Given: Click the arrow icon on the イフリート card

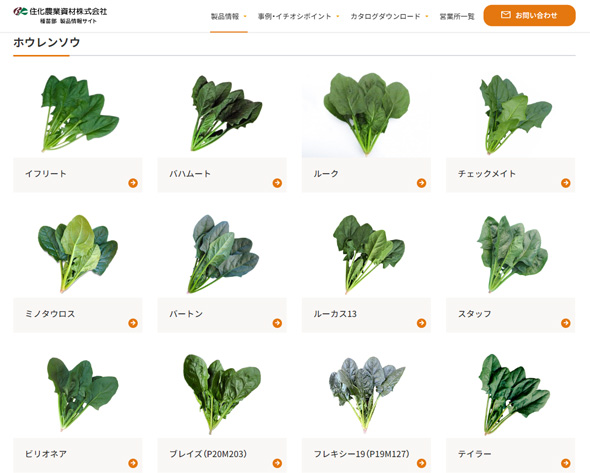Looking at the screenshot, I should pyautogui.click(x=133, y=183).
